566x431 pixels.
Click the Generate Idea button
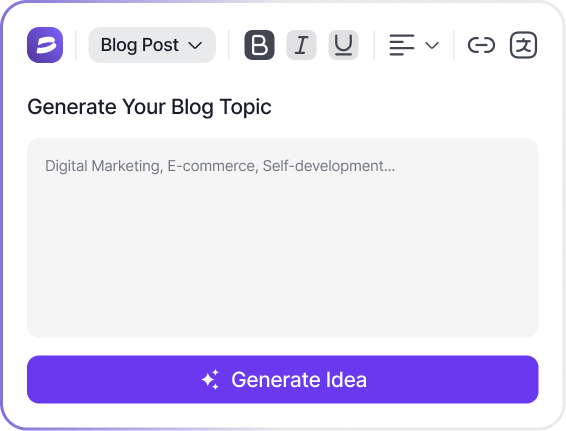283,379
